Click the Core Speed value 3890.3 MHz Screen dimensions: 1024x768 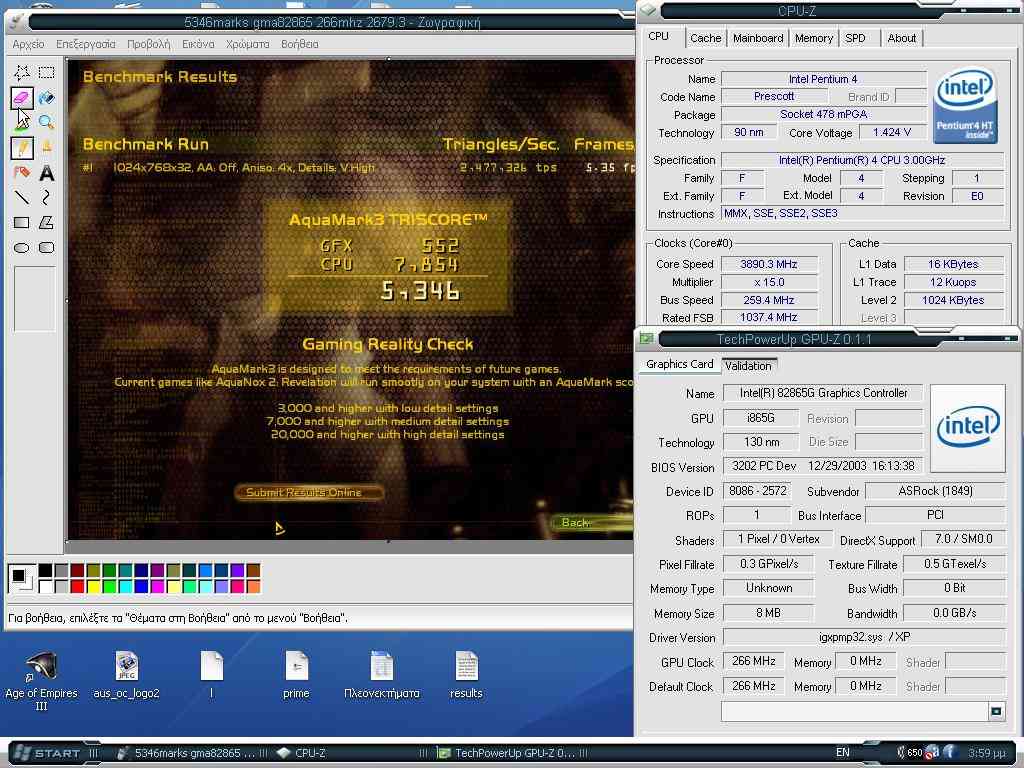[769, 264]
